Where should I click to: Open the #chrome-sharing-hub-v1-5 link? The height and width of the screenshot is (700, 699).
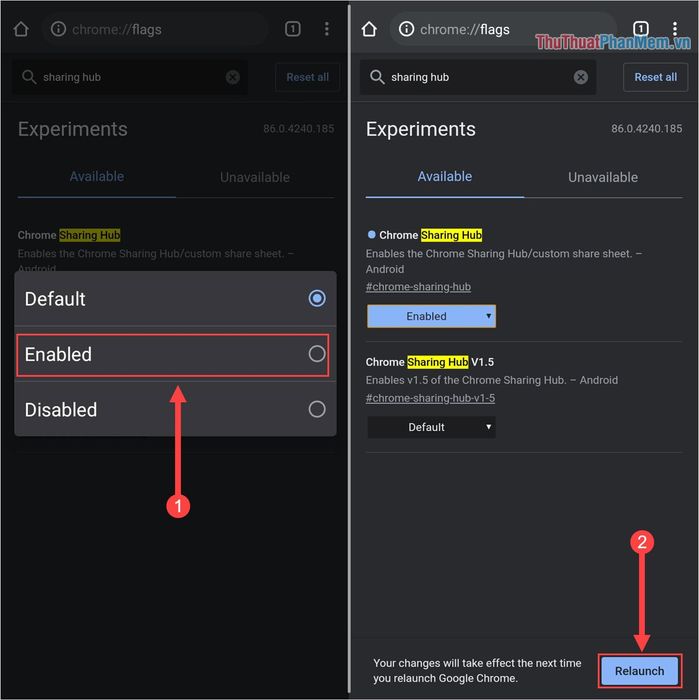coord(430,398)
